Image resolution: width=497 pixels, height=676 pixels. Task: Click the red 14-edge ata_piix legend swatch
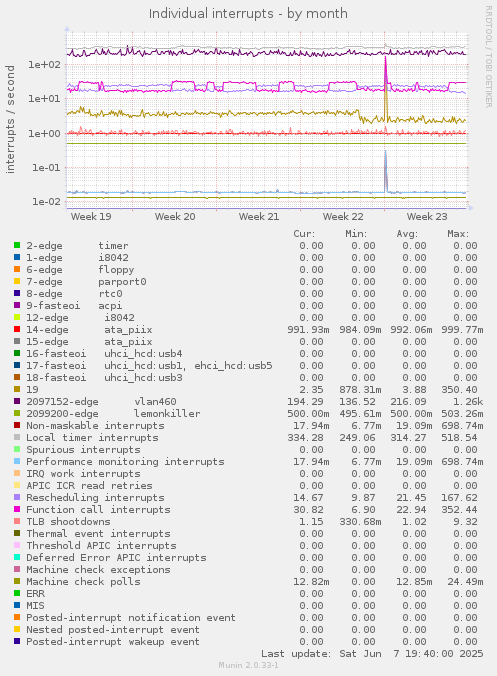tap(17, 329)
